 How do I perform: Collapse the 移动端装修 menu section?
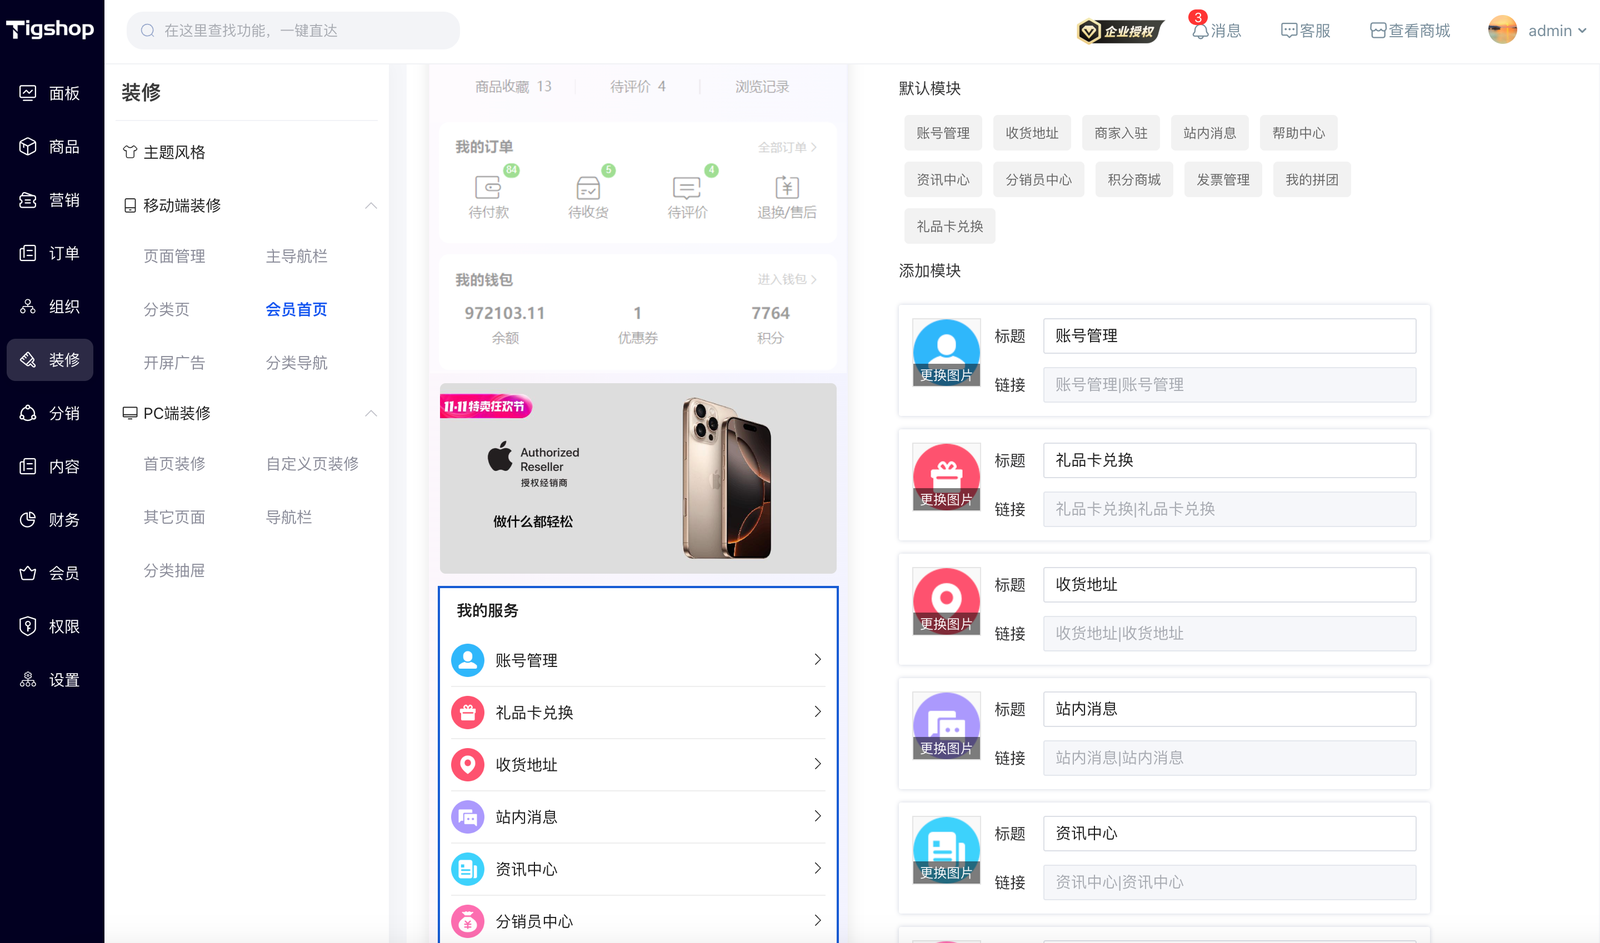pyautogui.click(x=371, y=206)
